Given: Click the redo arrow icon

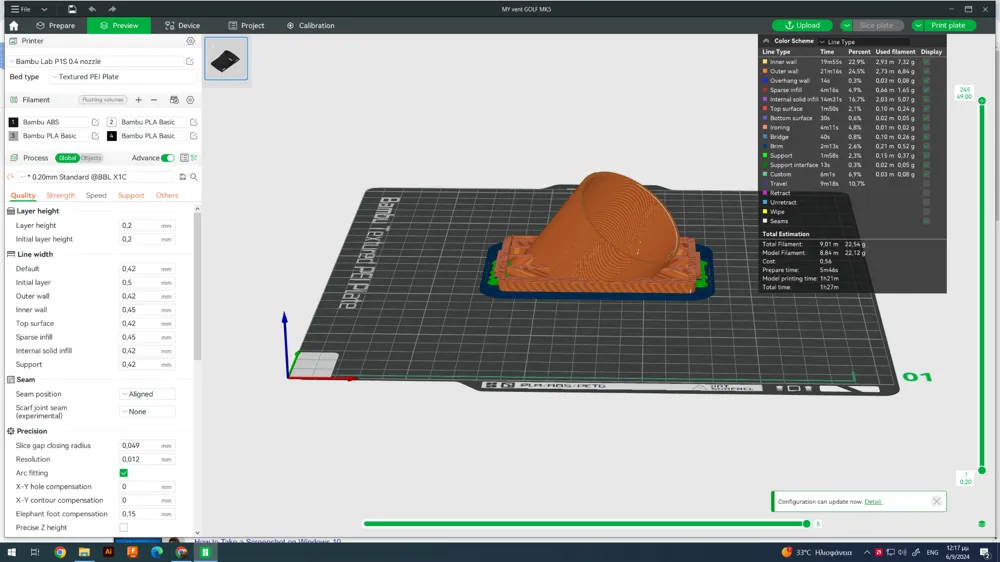Looking at the screenshot, I should (112, 9).
